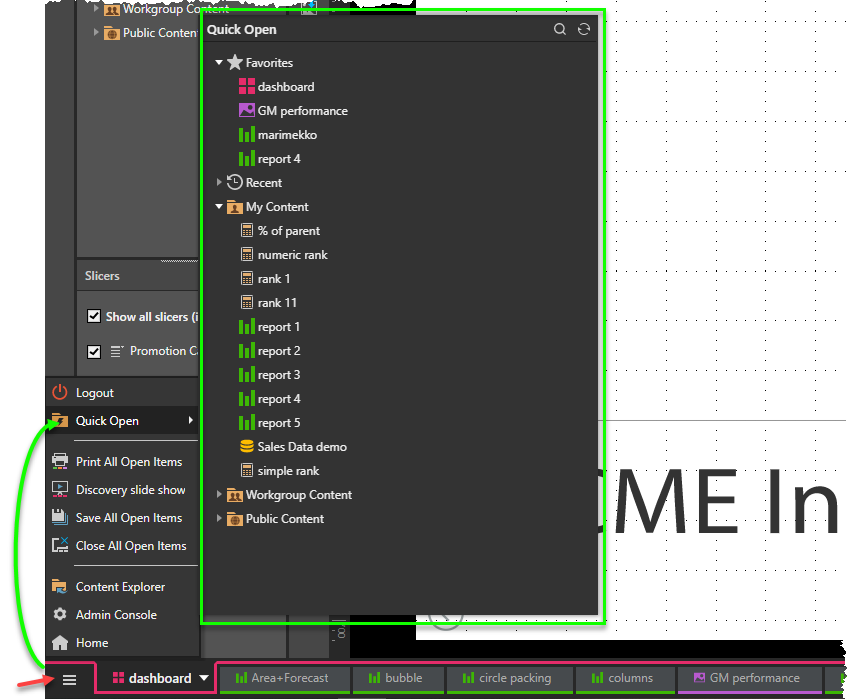Uncheck the Promotion slicer checkbox

click(94, 351)
